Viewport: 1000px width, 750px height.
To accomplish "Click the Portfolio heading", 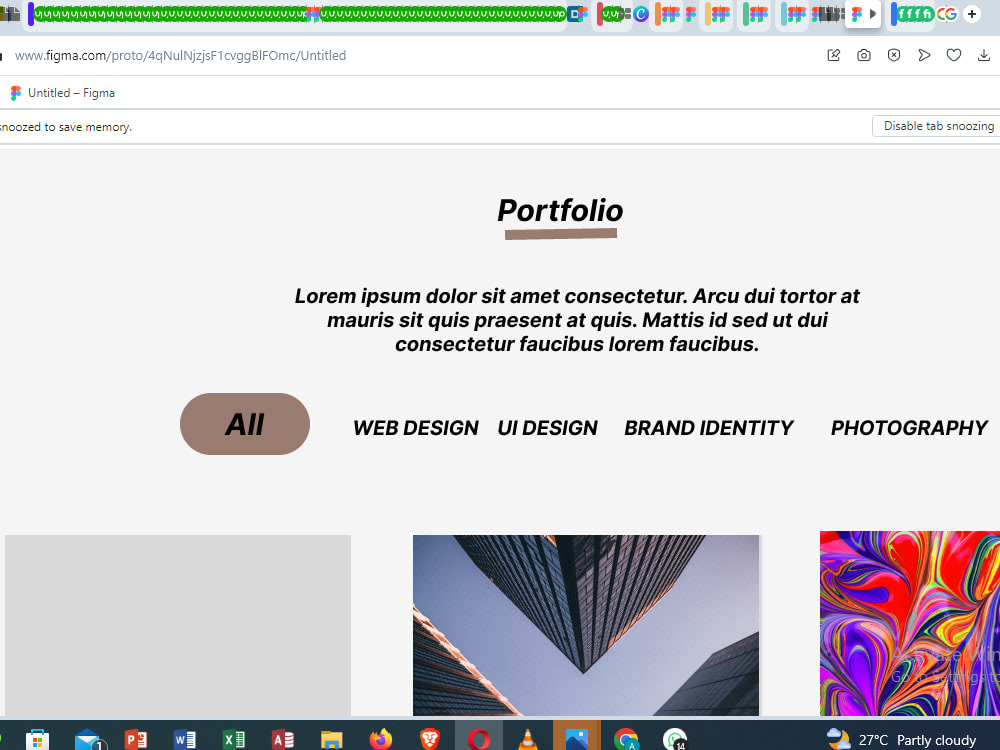I will 560,211.
